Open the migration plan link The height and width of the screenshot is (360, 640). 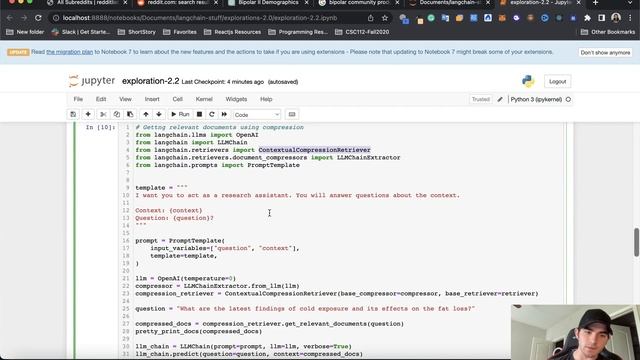[x=69, y=52]
